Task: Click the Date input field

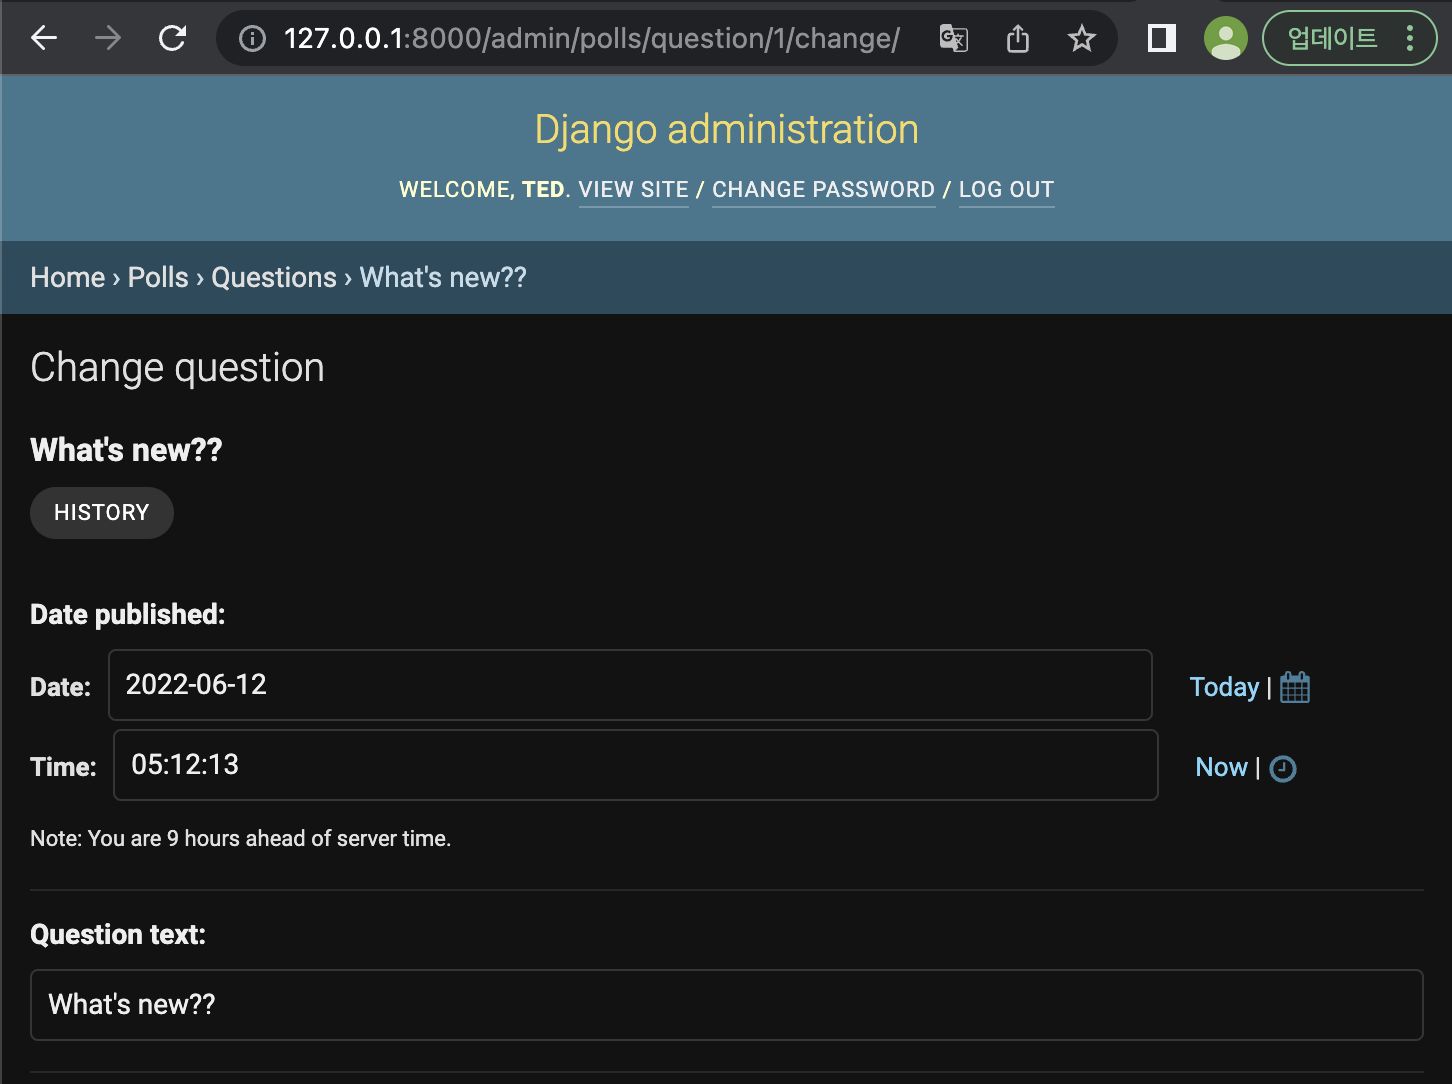Action: [x=630, y=685]
